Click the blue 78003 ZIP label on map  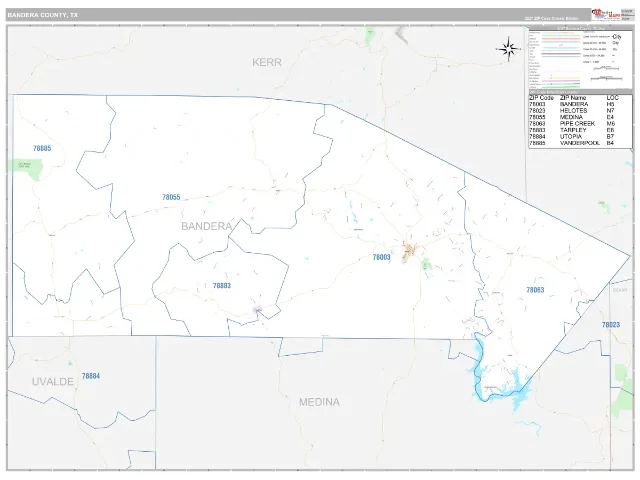click(x=381, y=257)
